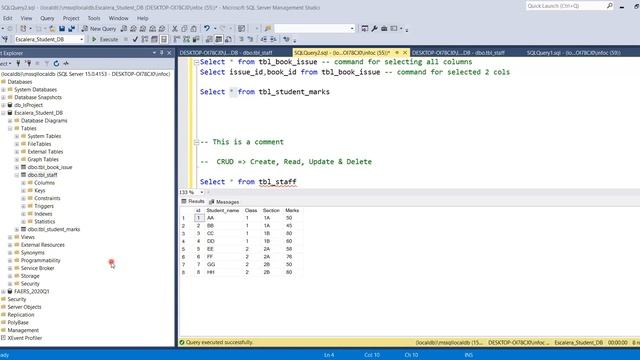640x360 pixels.
Task: Switch to the SQLQuery1.sql tab
Action: 573,53
